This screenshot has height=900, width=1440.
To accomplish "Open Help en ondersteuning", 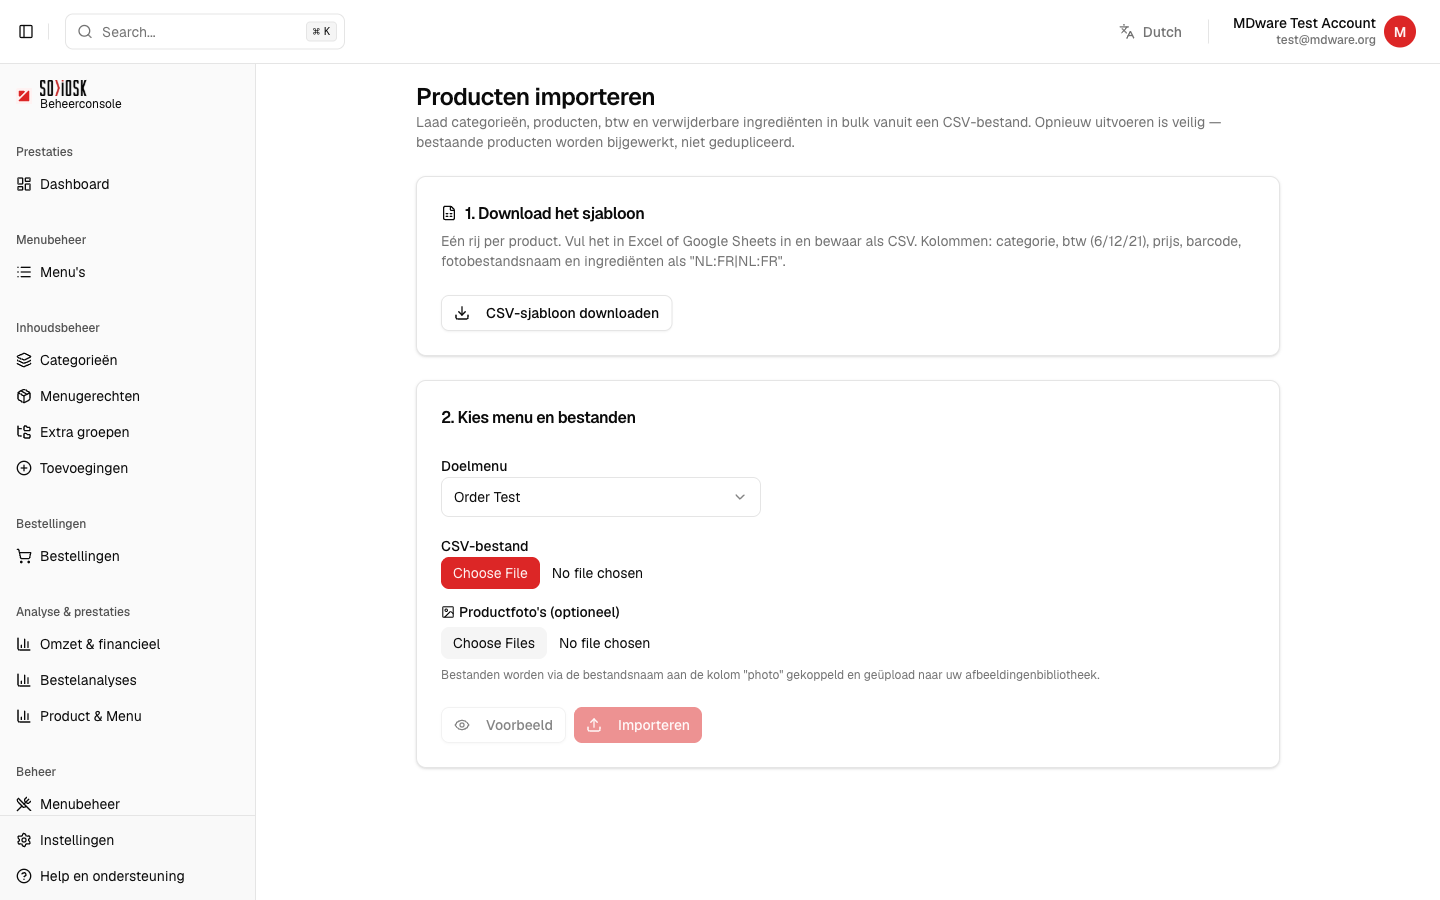I will (x=127, y=876).
